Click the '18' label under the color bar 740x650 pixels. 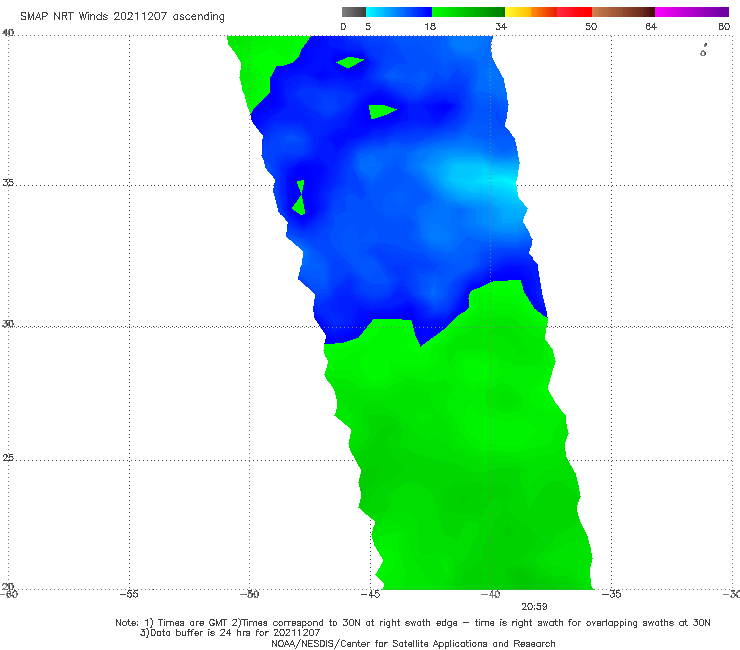[x=430, y=26]
